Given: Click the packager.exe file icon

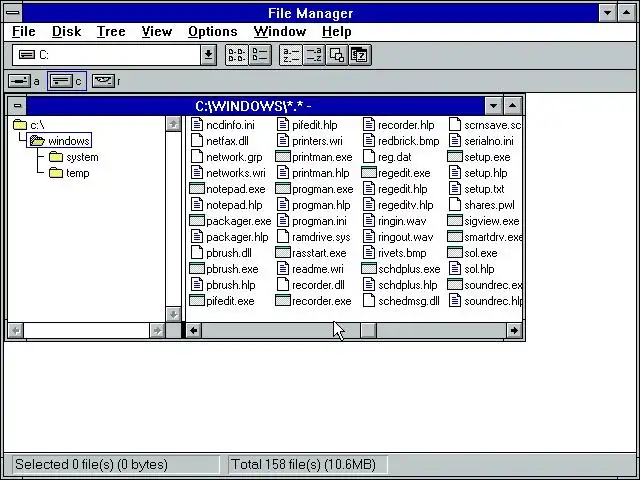Looking at the screenshot, I should pos(197,221).
